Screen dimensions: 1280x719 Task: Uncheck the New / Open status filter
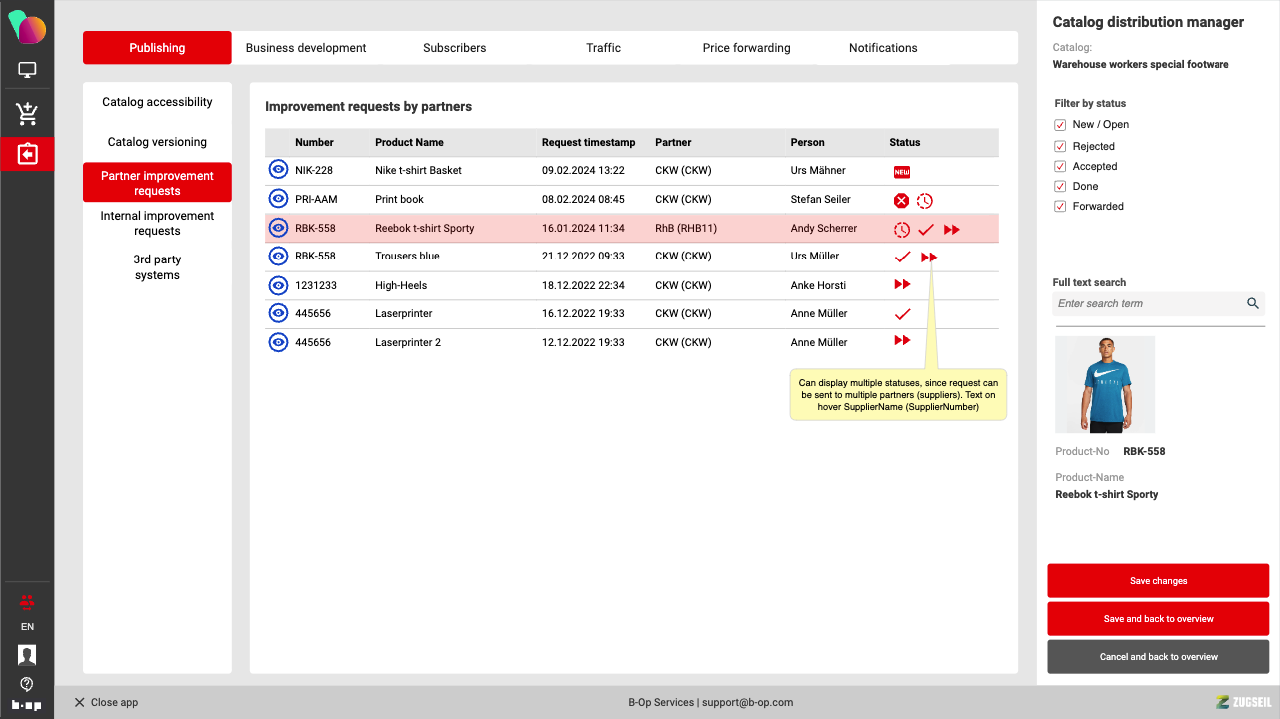(1060, 125)
